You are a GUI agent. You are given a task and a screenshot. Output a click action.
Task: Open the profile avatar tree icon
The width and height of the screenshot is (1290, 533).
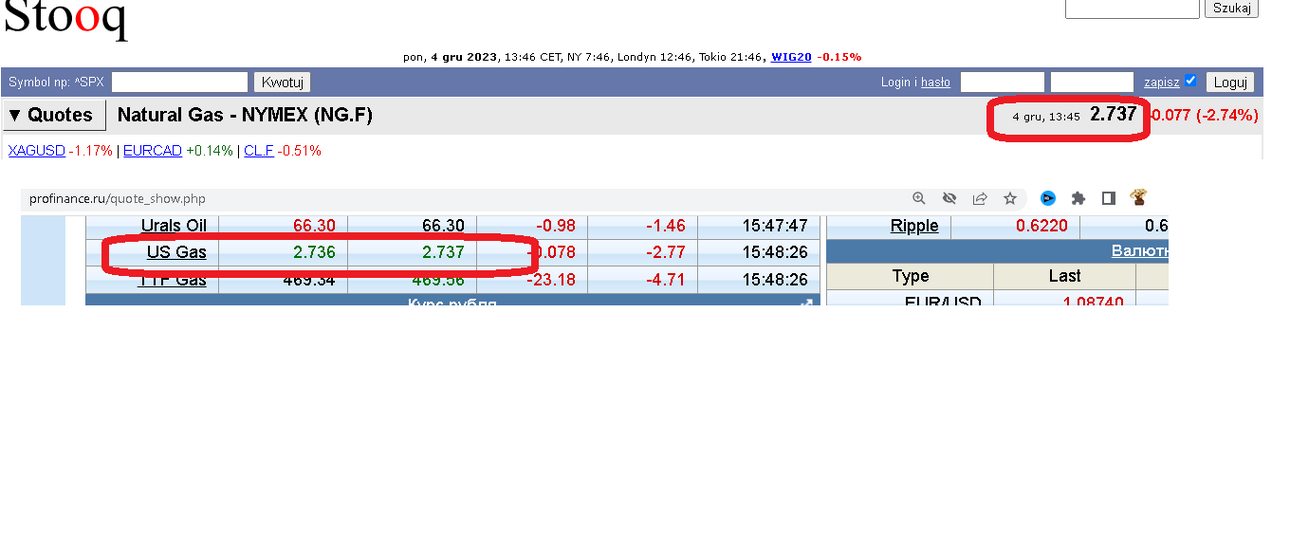point(1138,197)
